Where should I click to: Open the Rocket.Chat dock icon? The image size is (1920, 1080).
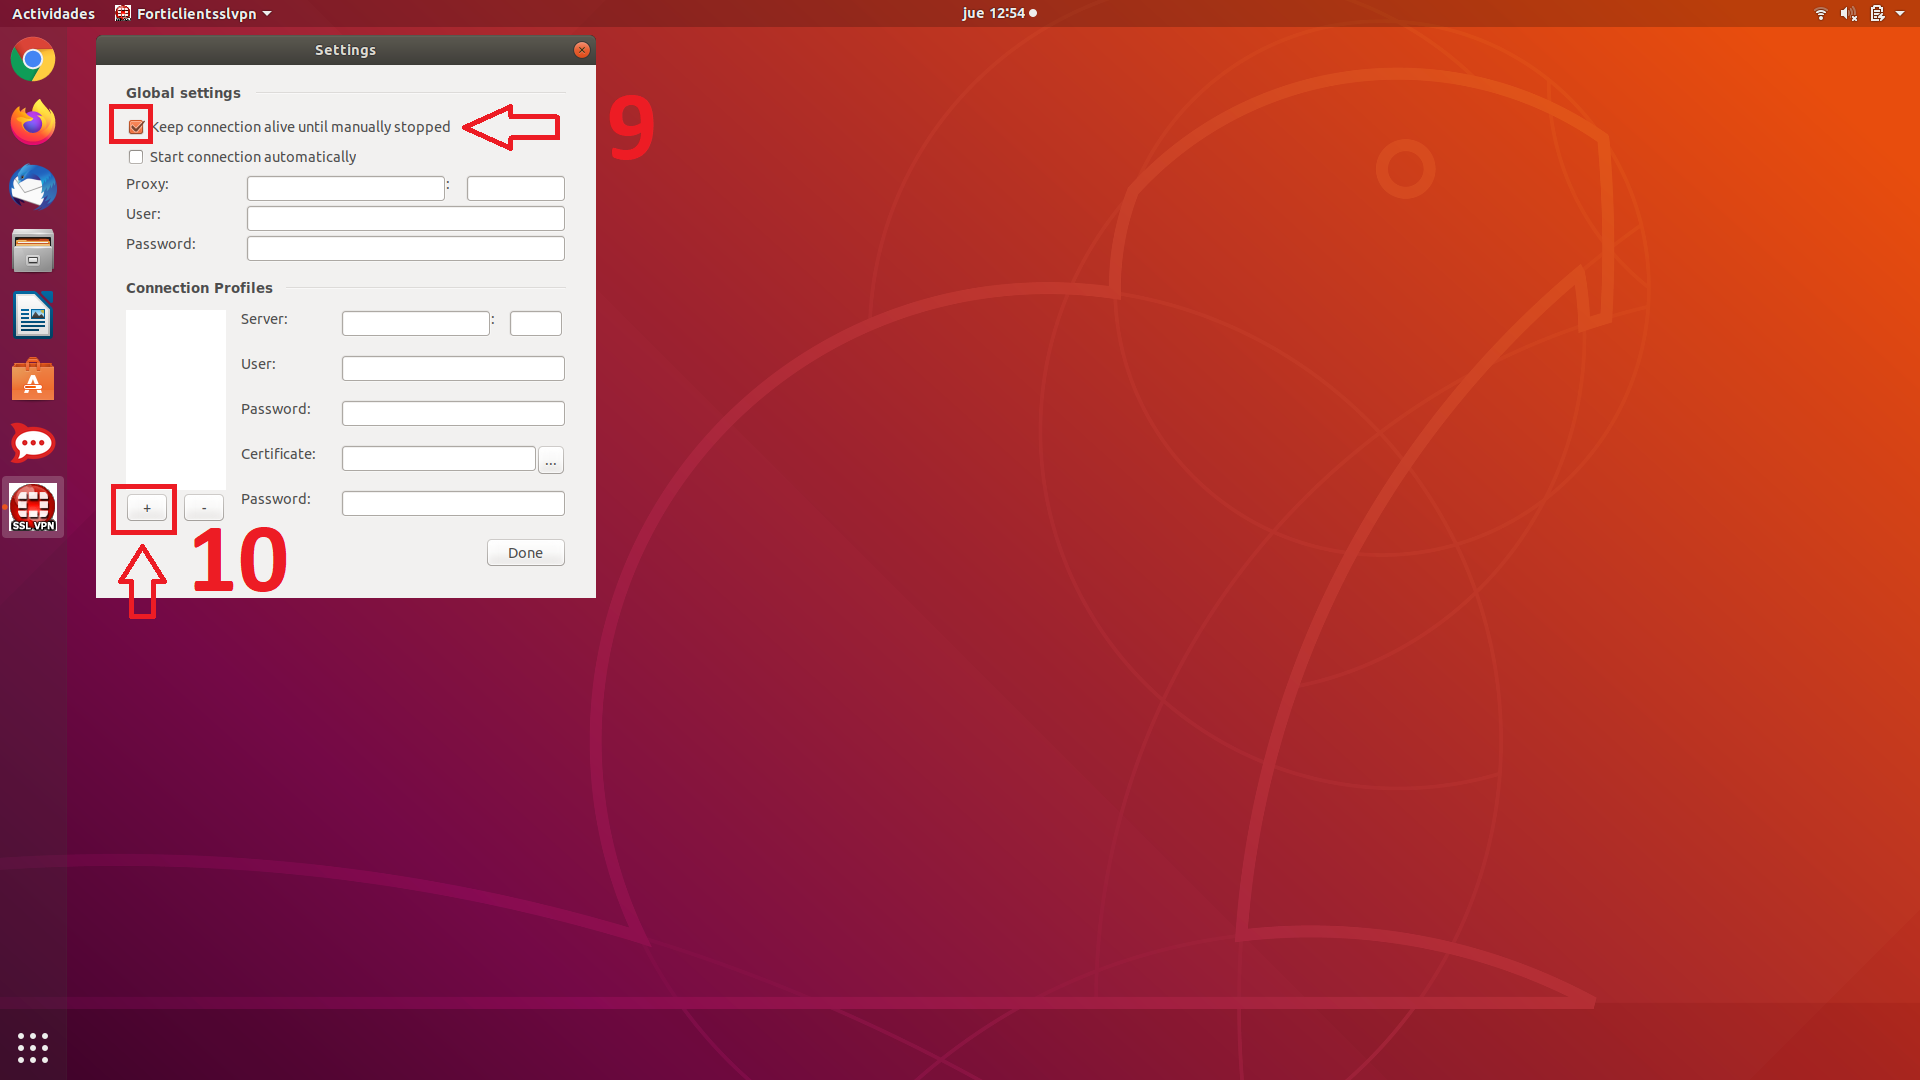coord(33,443)
